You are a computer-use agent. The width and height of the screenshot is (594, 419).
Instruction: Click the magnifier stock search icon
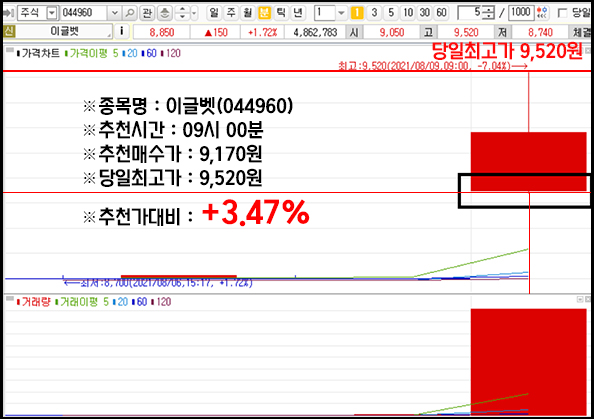click(x=130, y=13)
